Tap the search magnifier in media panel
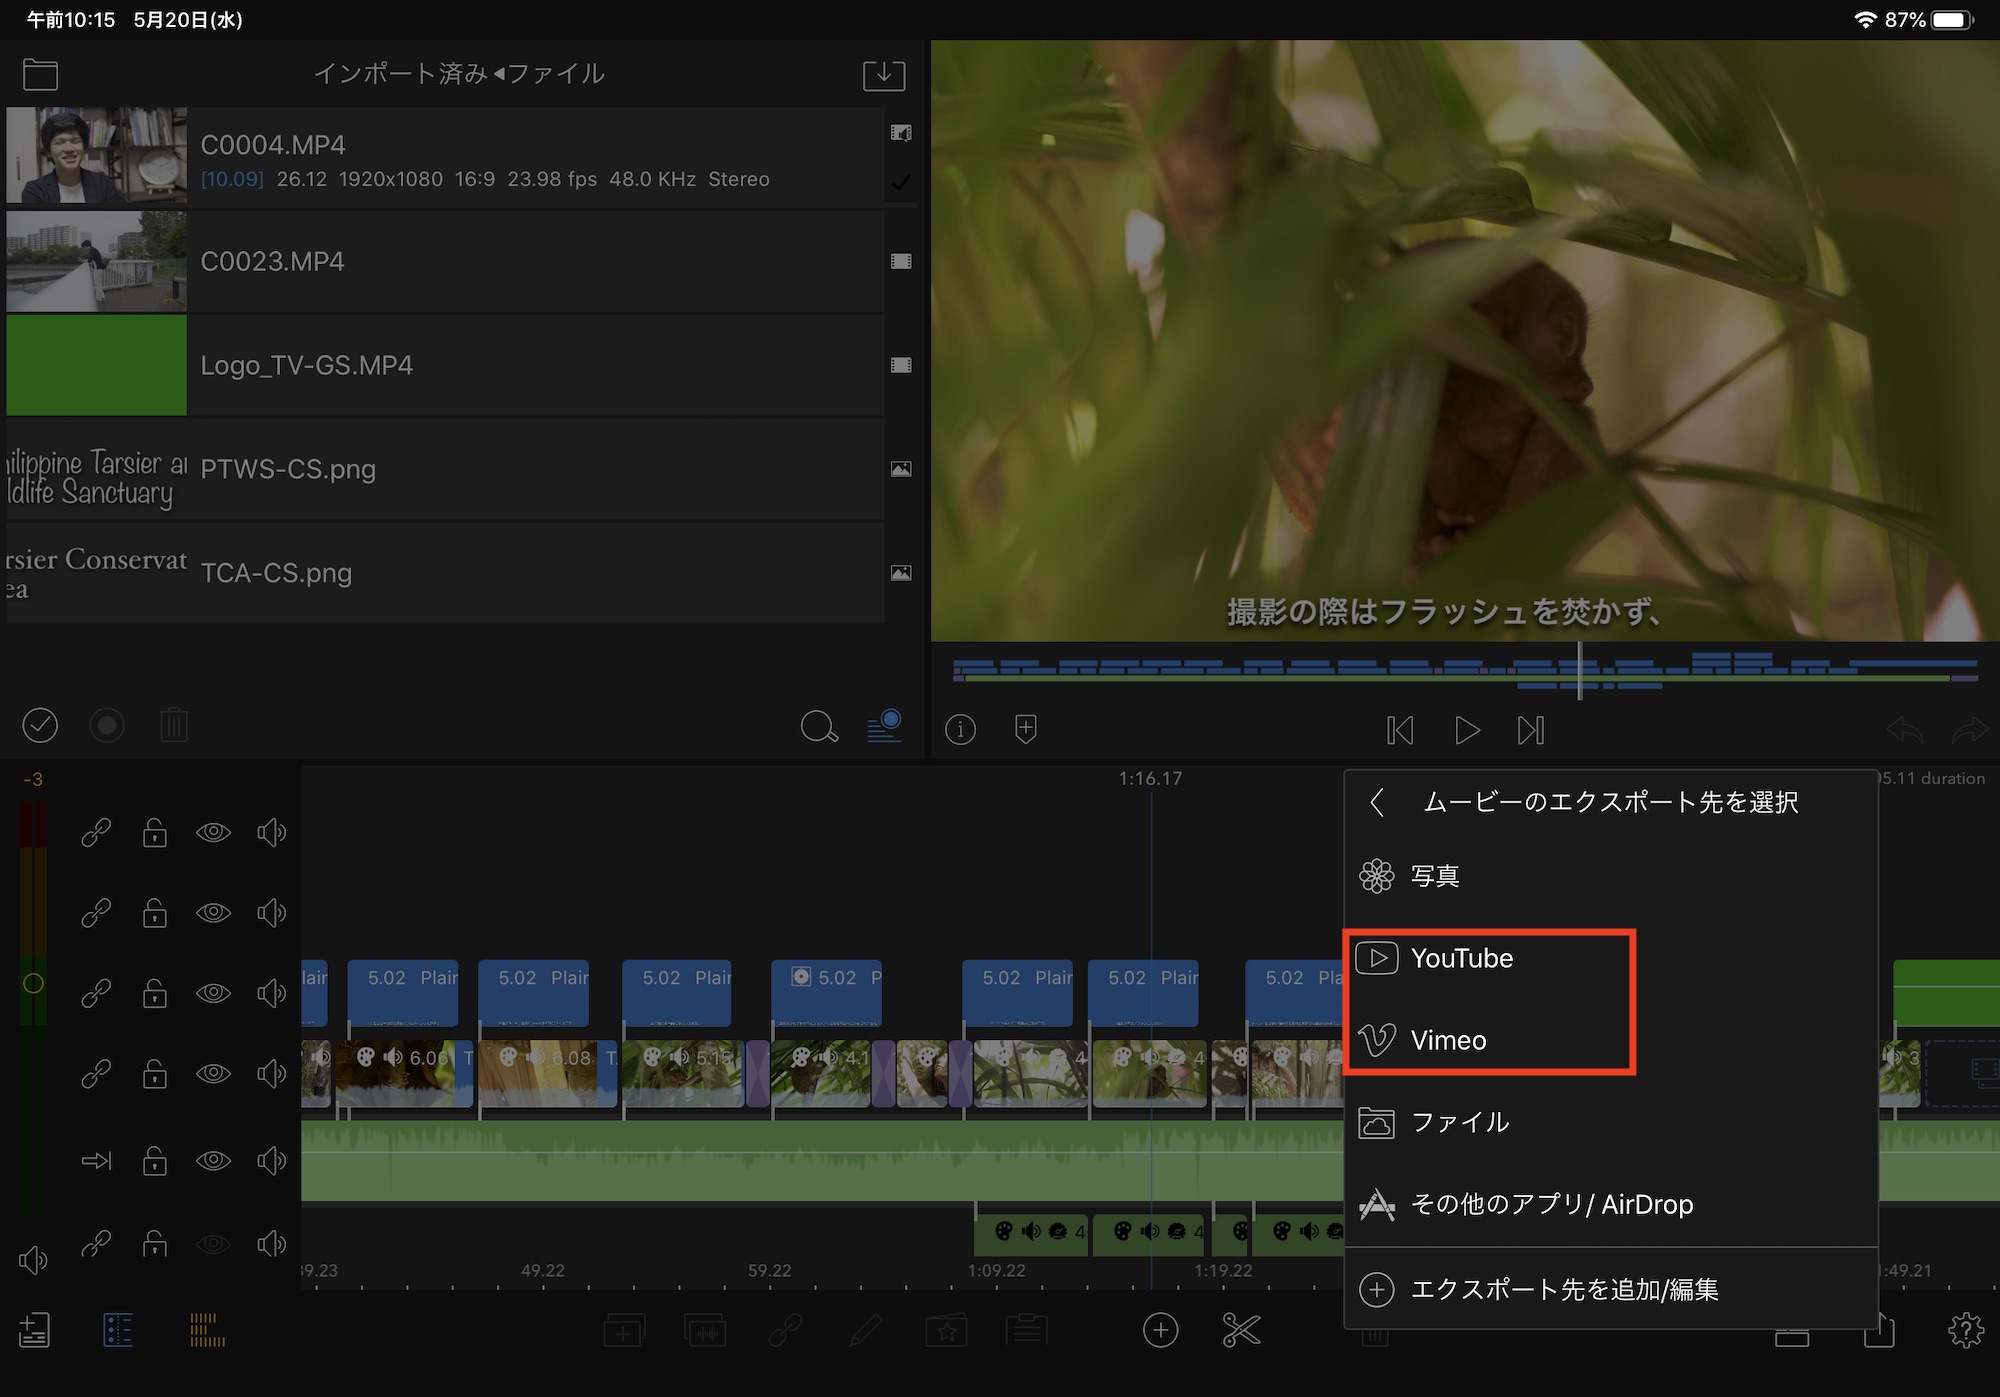The width and height of the screenshot is (2000, 1397). point(818,726)
